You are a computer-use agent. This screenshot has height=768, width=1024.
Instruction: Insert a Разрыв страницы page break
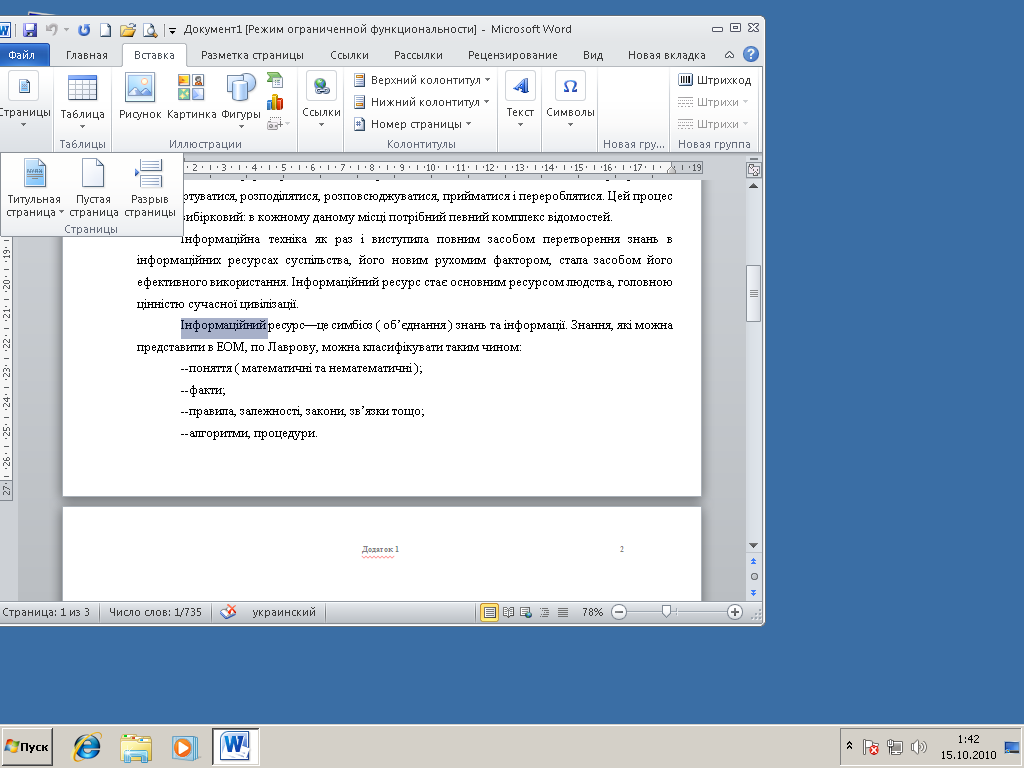150,188
